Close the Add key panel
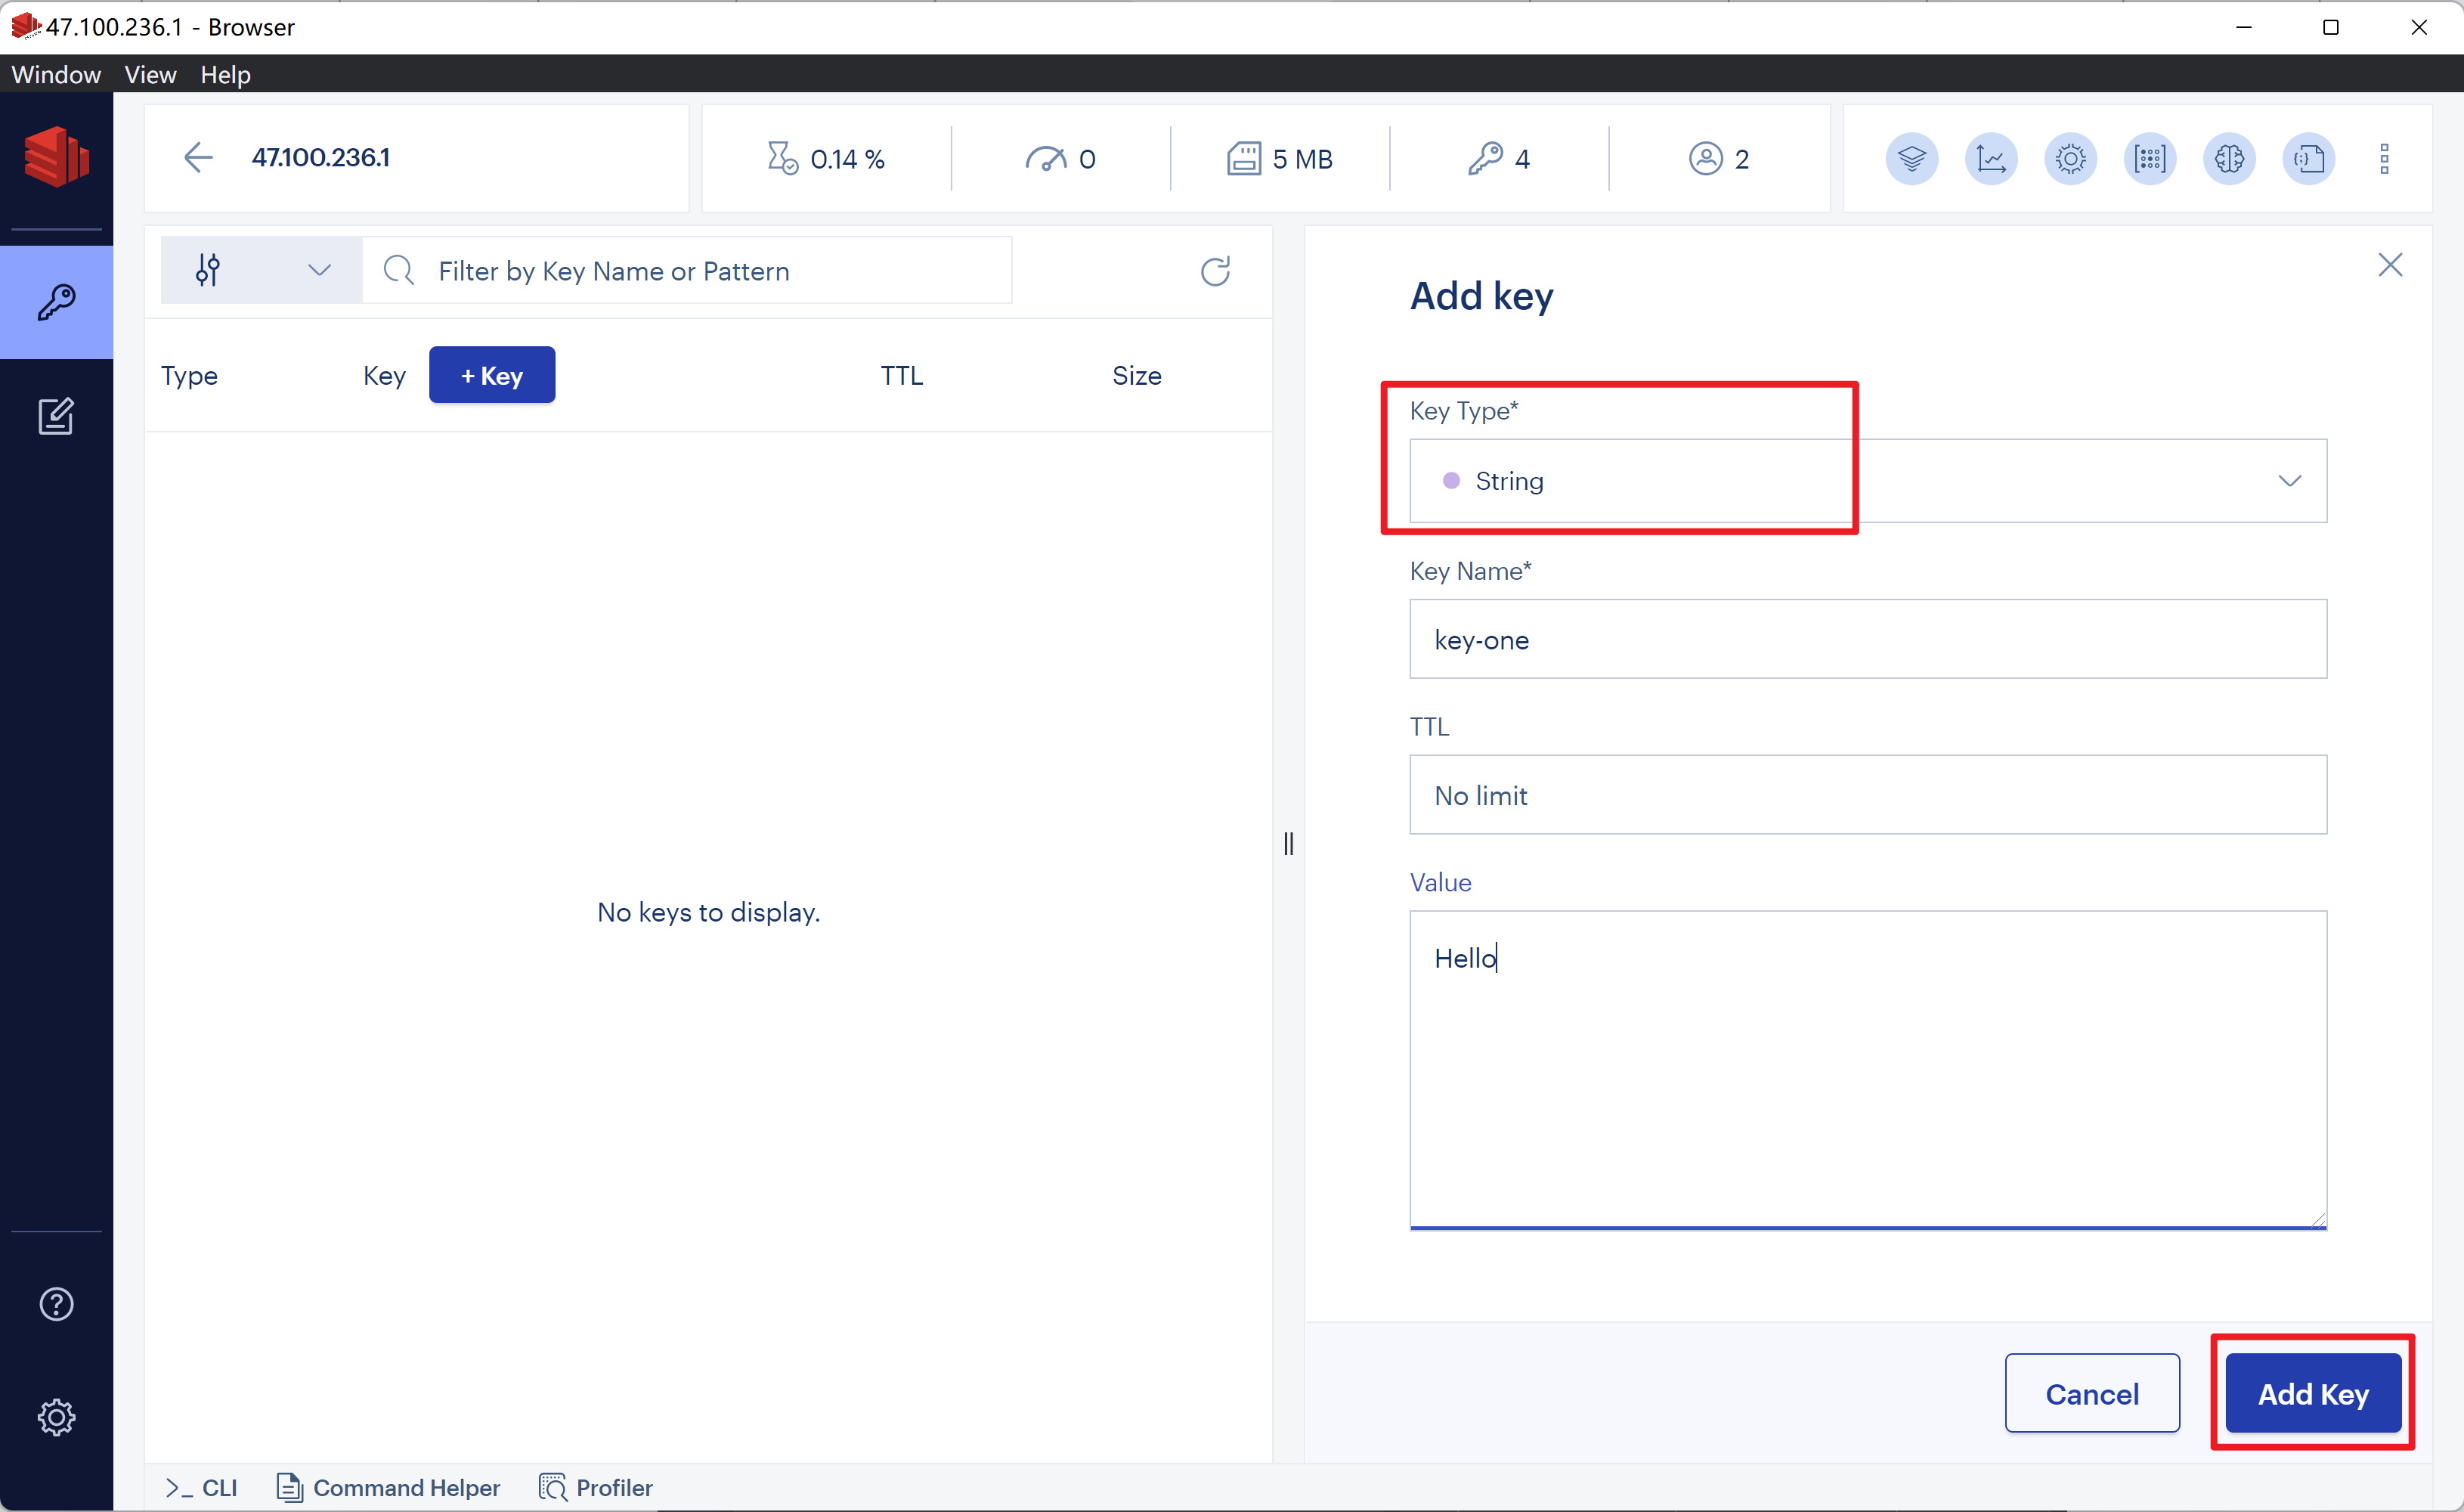The width and height of the screenshot is (2464, 1512). tap(2390, 265)
